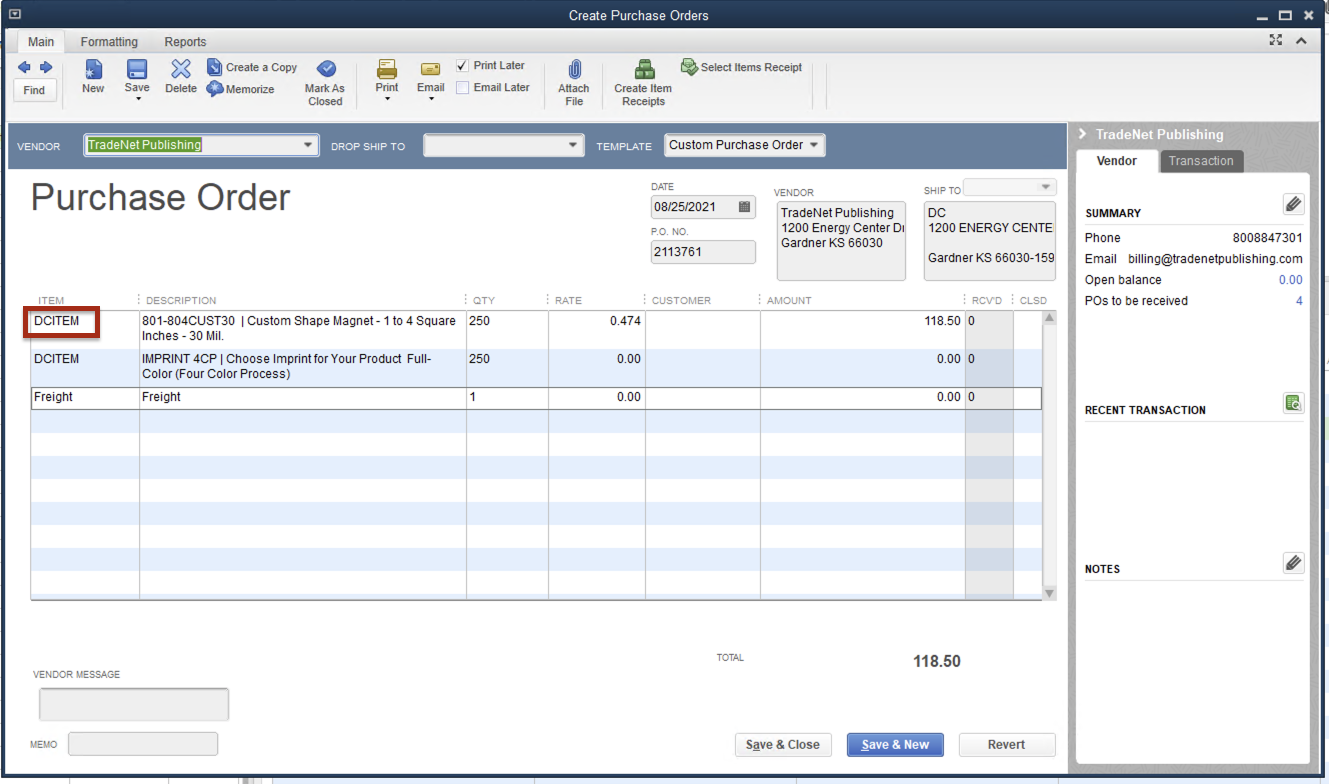This screenshot has height=784, width=1329.
Task: Open POs to be received count 4
Action: coord(1299,301)
